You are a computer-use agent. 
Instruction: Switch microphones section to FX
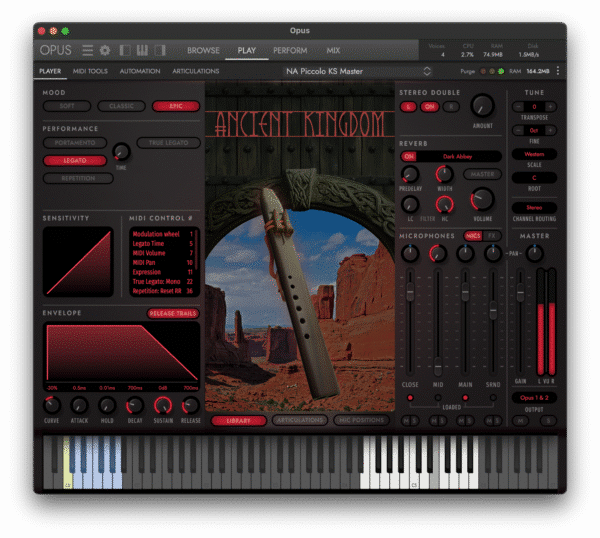492,236
